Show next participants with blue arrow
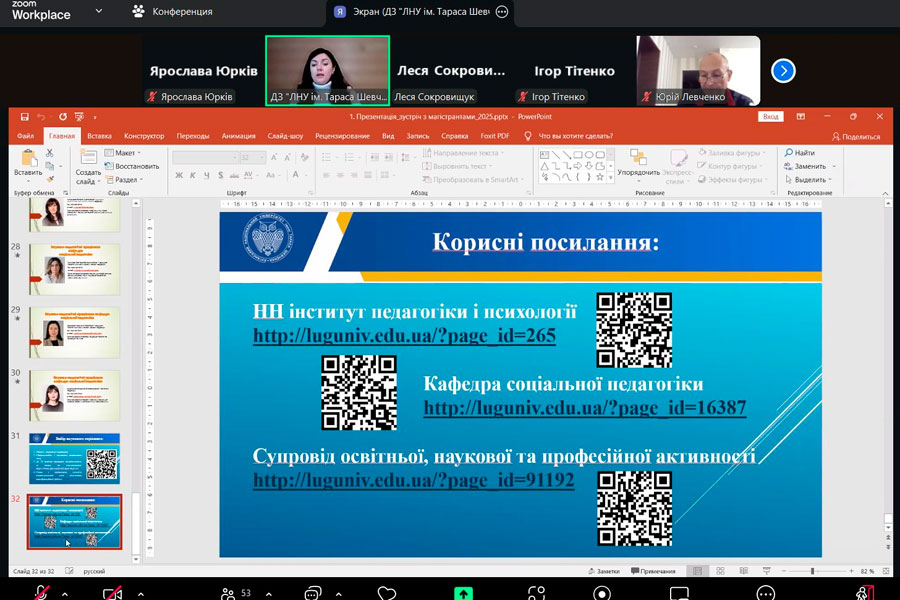Viewport: 900px width, 600px height. (x=784, y=71)
